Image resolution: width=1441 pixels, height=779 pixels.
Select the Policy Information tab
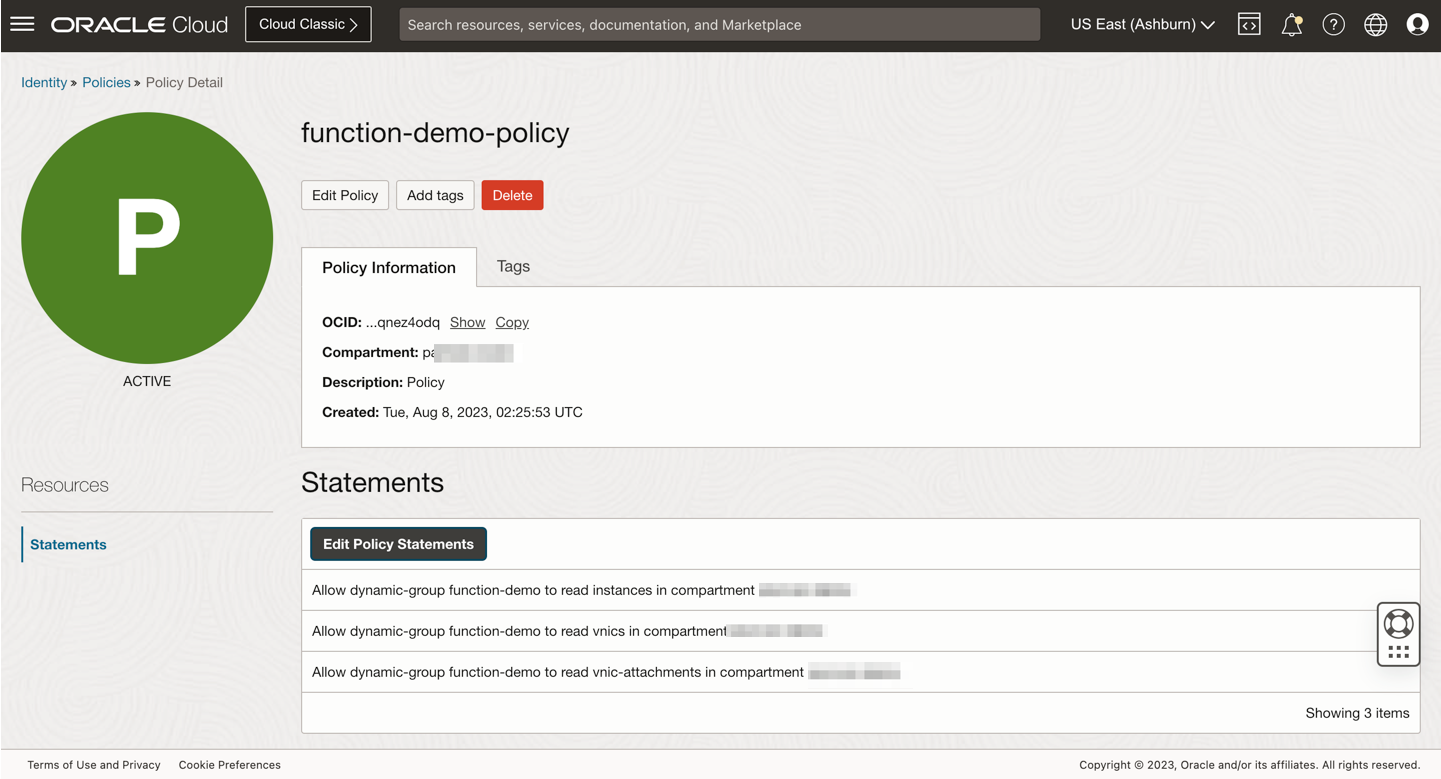coord(389,267)
